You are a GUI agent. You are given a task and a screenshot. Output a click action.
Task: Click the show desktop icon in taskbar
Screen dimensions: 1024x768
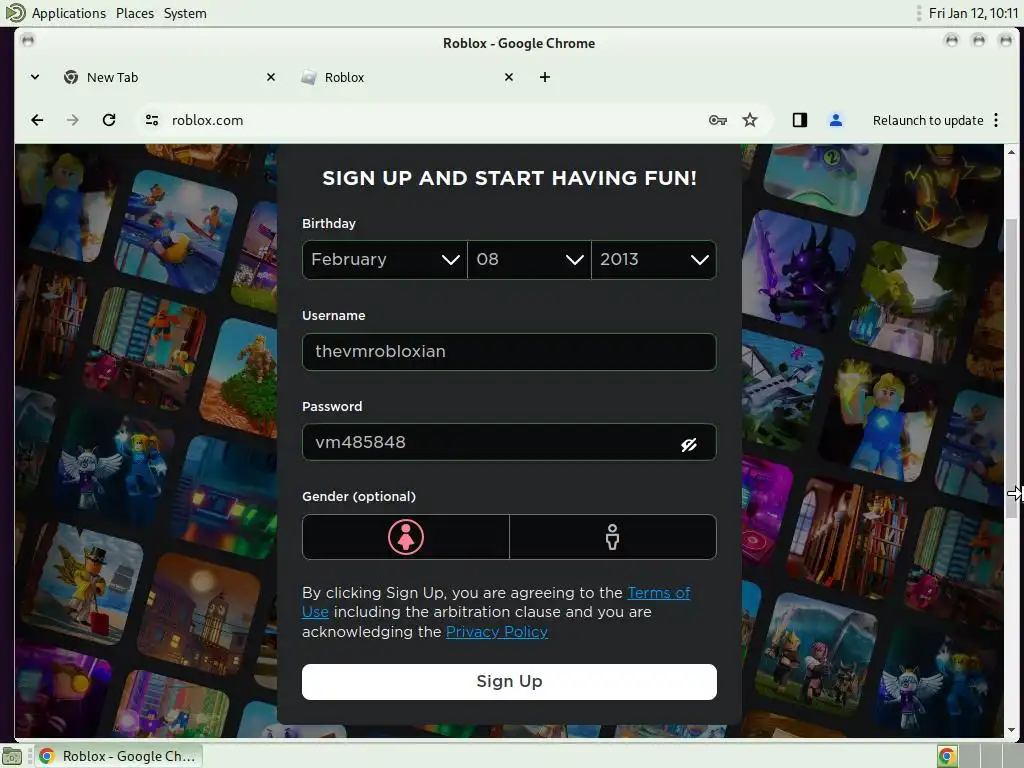coord(12,756)
